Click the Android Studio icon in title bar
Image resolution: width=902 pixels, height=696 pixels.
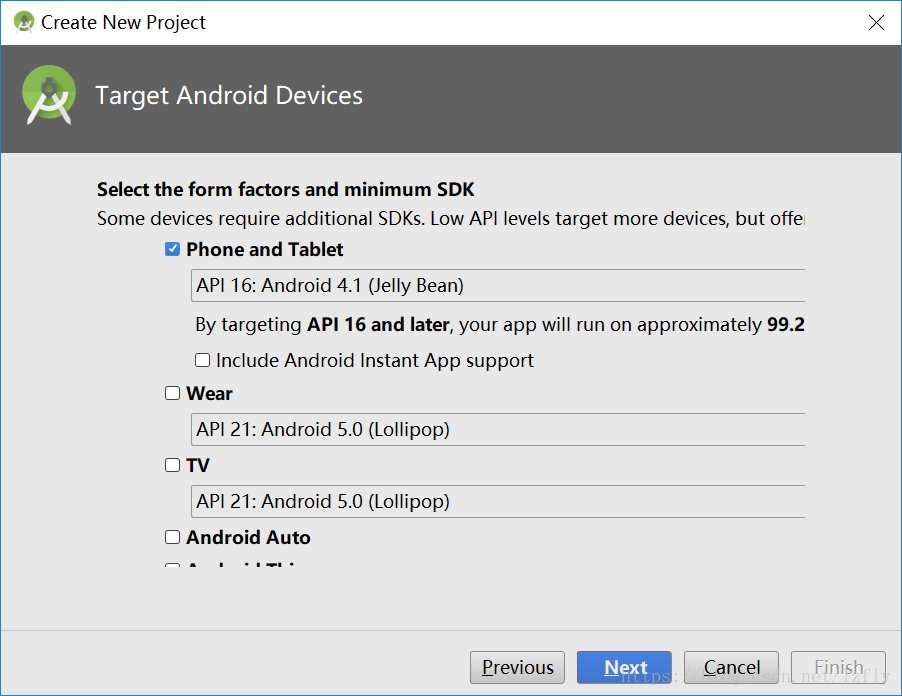24,22
